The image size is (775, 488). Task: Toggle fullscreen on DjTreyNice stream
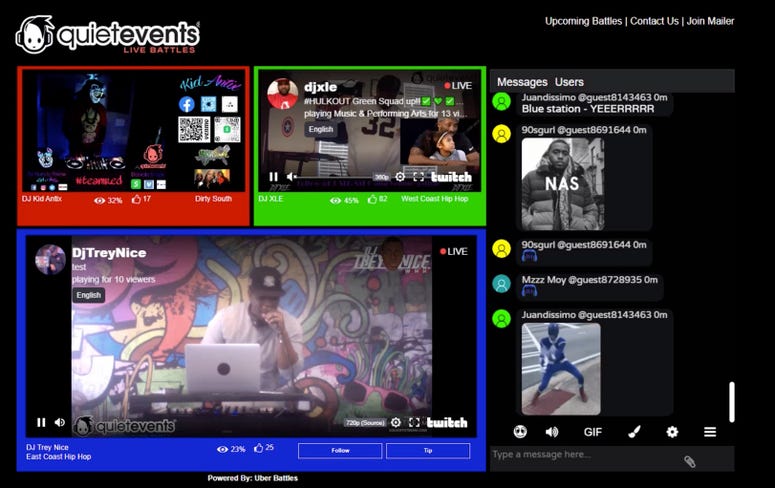click(414, 422)
